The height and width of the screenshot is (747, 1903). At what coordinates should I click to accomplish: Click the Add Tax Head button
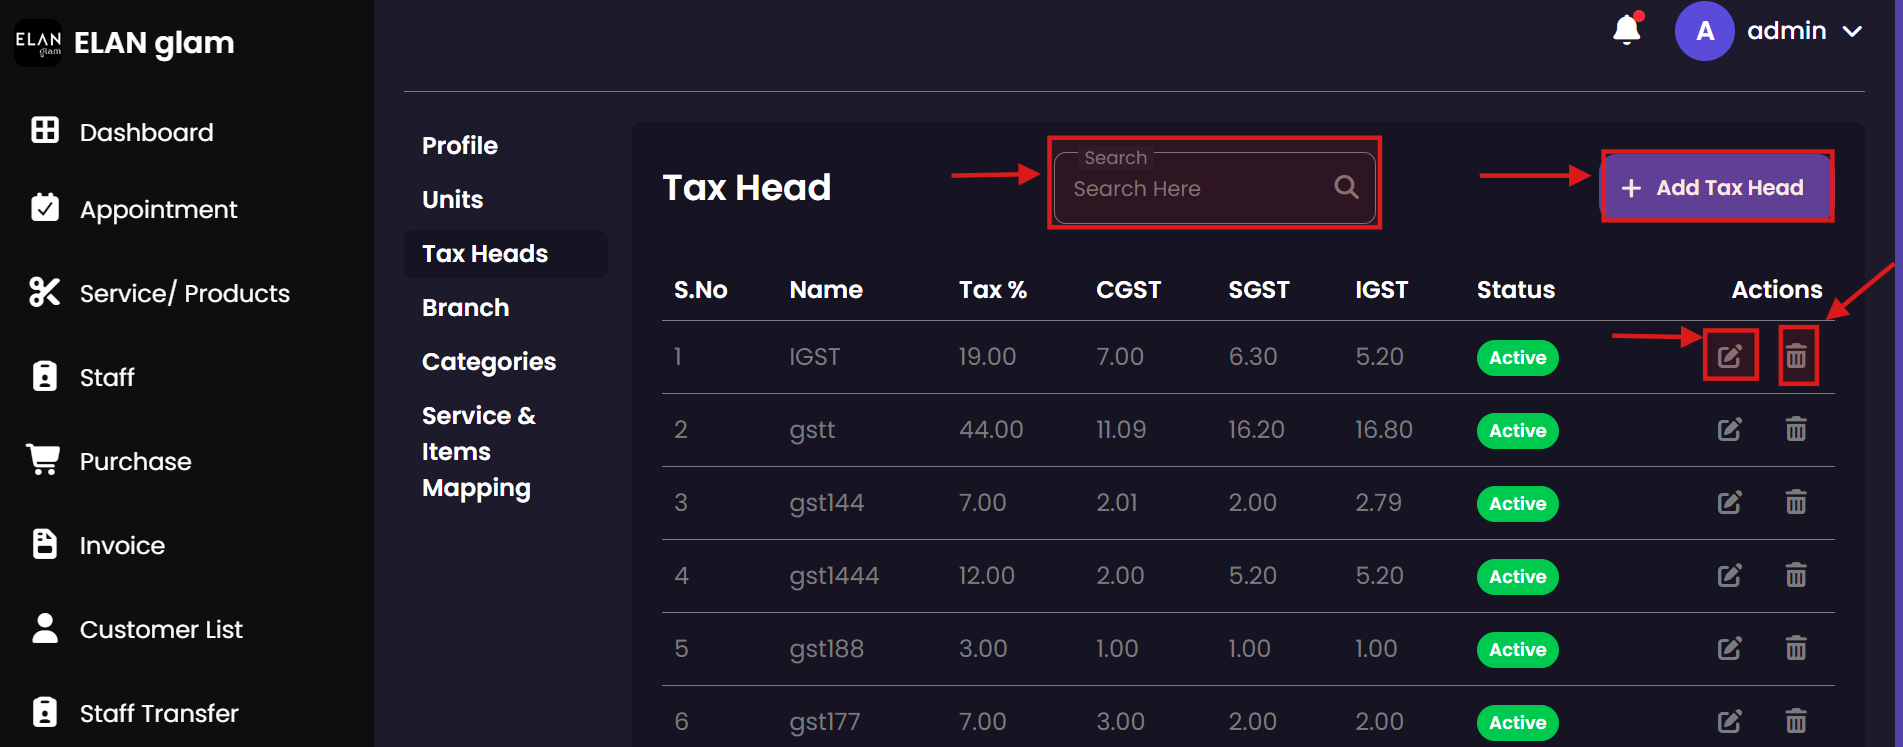[x=1716, y=188]
